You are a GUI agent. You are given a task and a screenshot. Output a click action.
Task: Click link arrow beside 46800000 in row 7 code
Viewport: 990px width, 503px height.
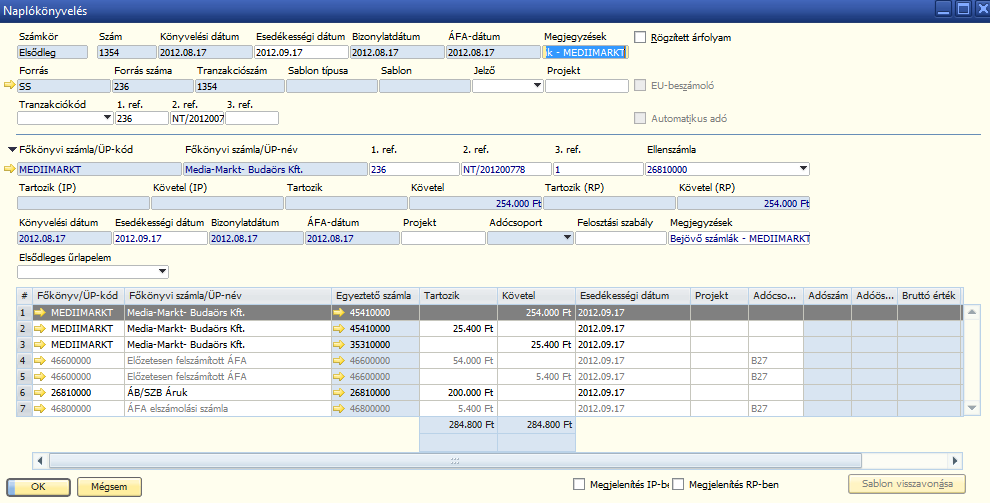pyautogui.click(x=41, y=408)
